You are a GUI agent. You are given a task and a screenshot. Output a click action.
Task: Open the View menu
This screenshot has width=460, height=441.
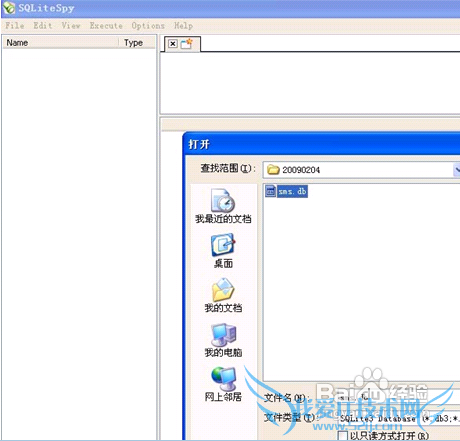[x=71, y=26]
